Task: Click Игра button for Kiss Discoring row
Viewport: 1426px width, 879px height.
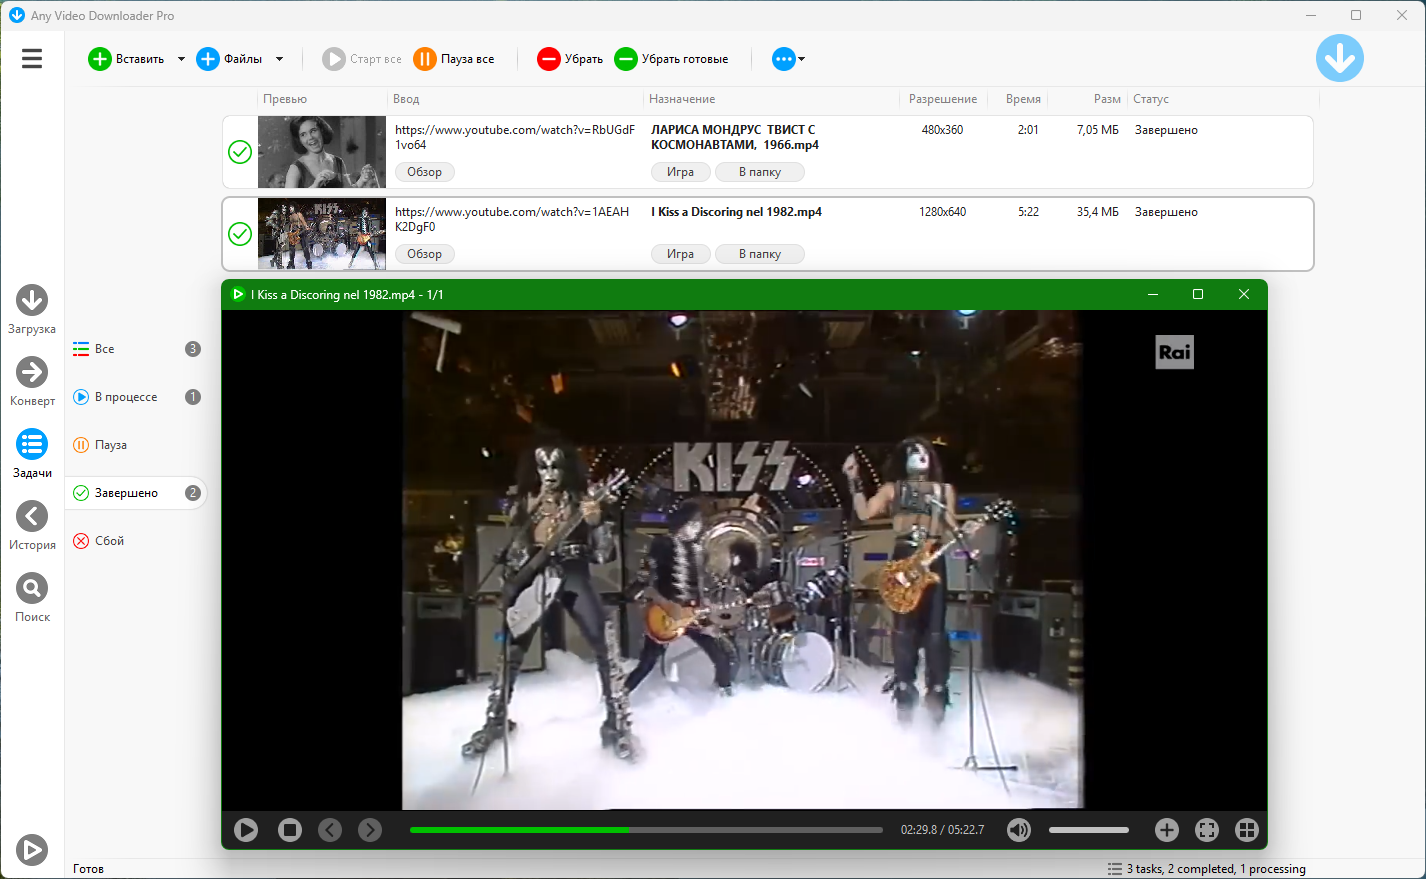Action: 681,254
